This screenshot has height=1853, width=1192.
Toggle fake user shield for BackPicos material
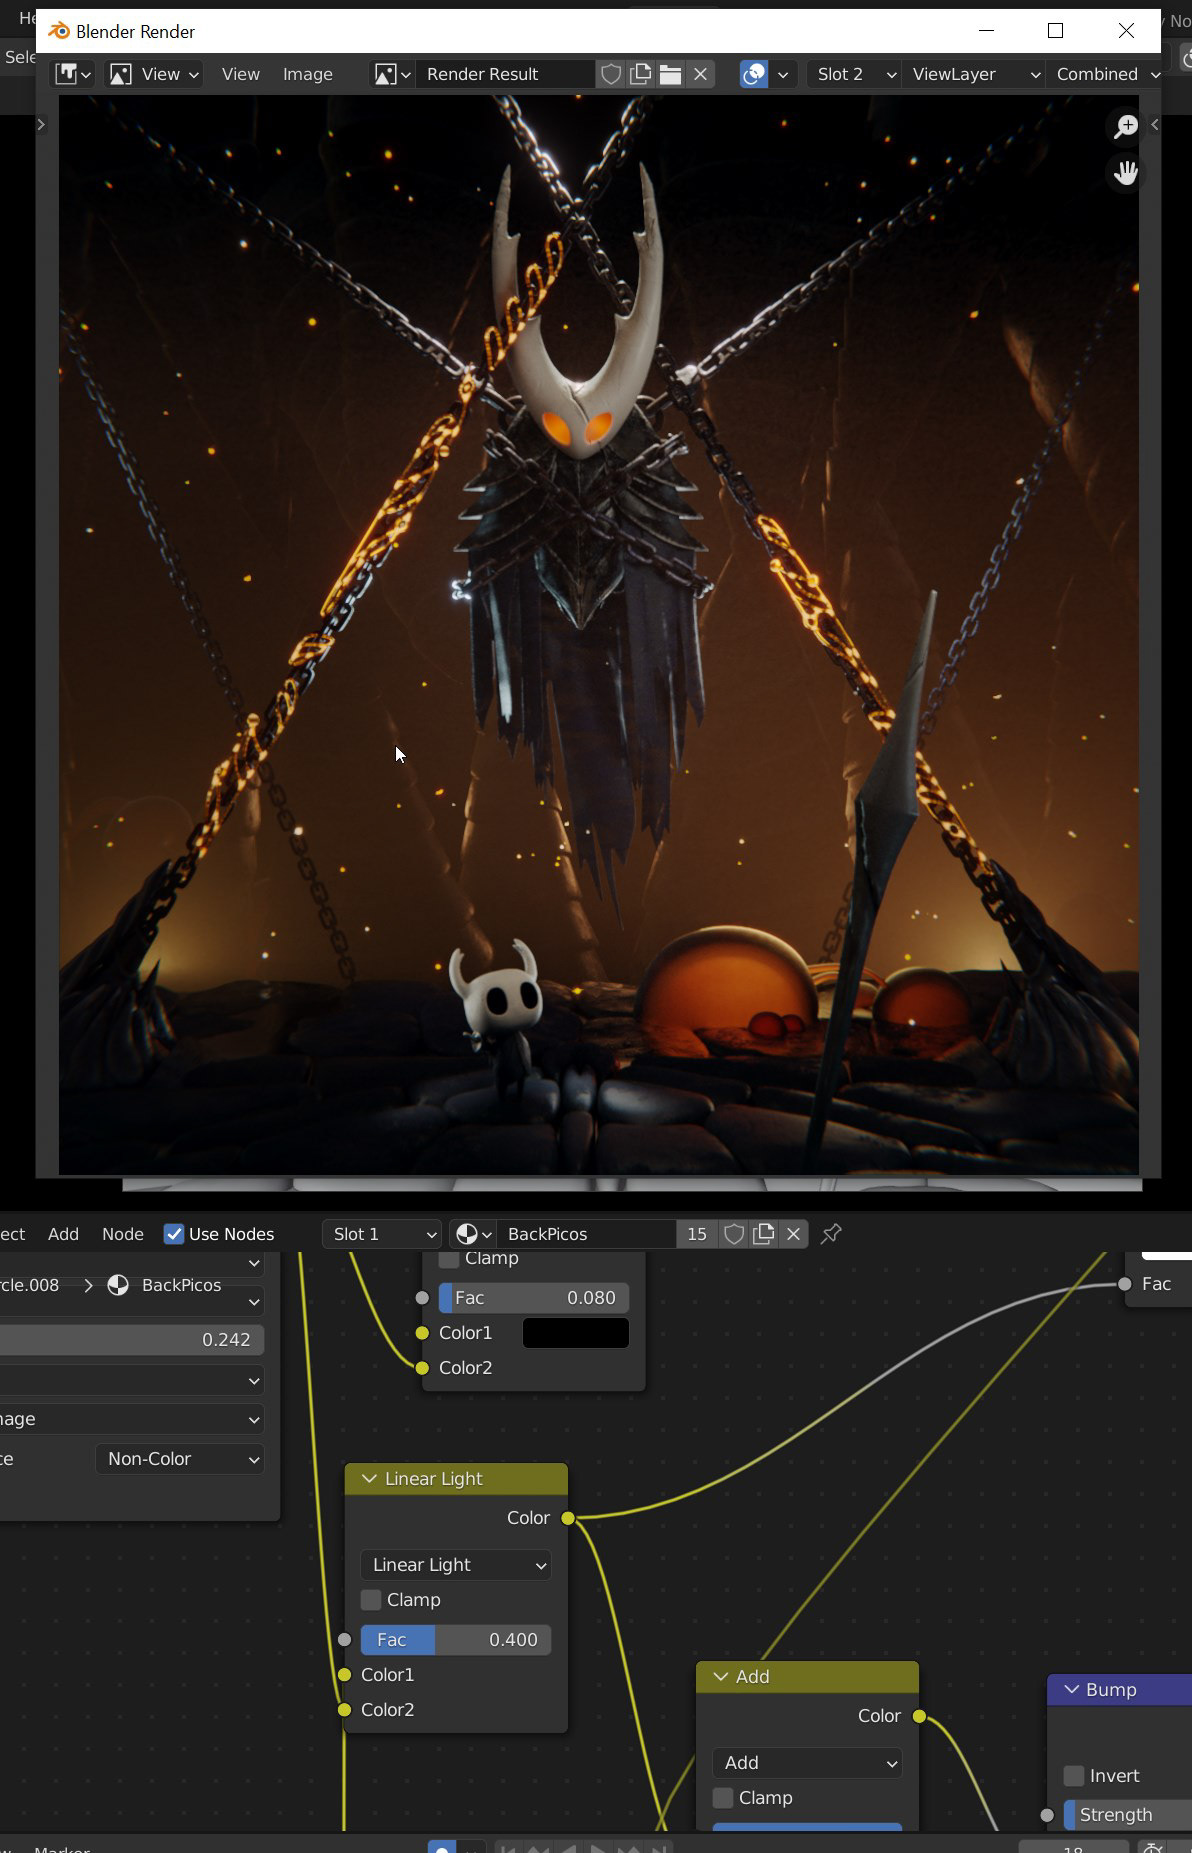[734, 1234]
